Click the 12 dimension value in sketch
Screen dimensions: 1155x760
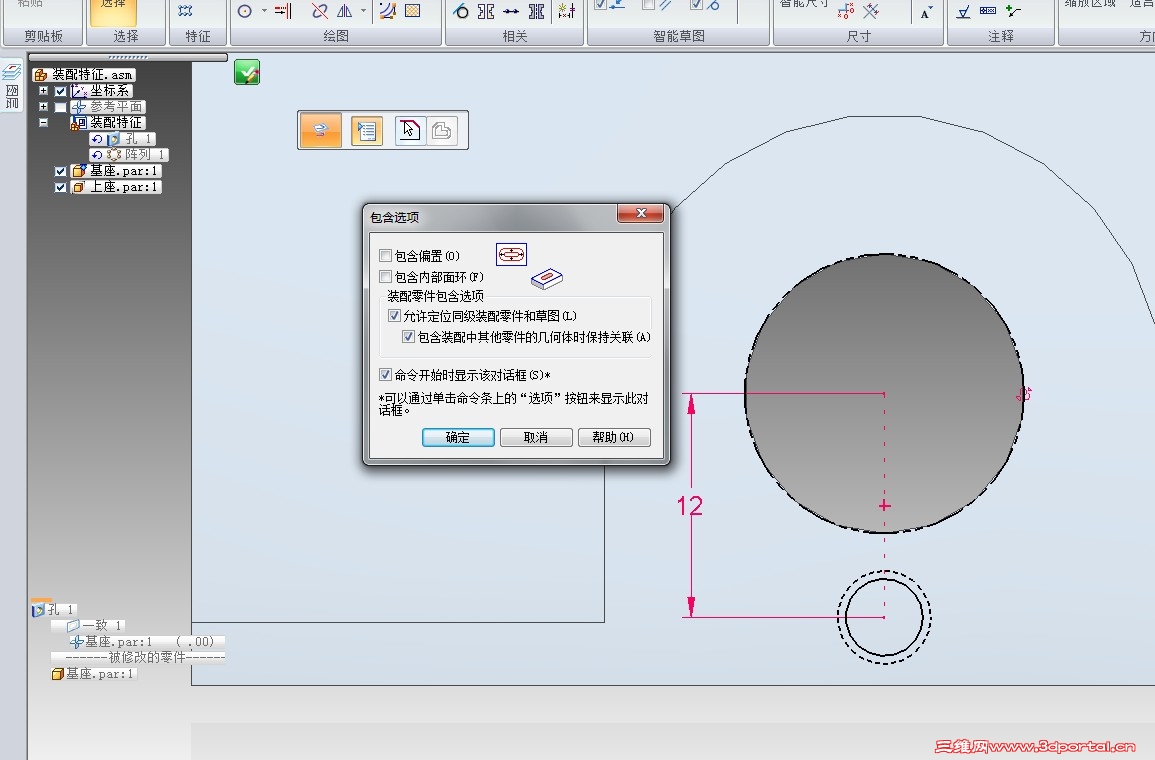click(689, 506)
